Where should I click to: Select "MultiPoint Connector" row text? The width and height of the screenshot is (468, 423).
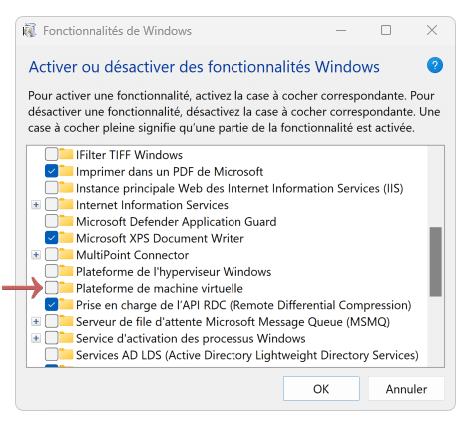point(132,255)
